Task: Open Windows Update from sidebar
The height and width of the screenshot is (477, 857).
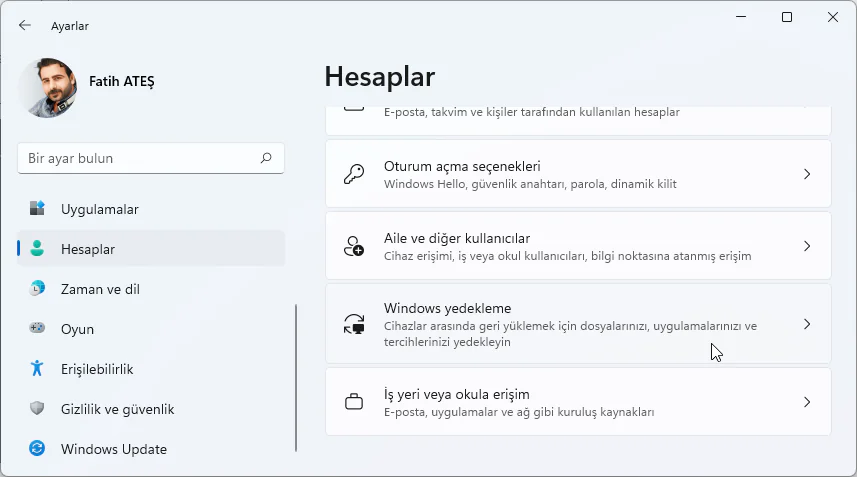Action: click(114, 449)
